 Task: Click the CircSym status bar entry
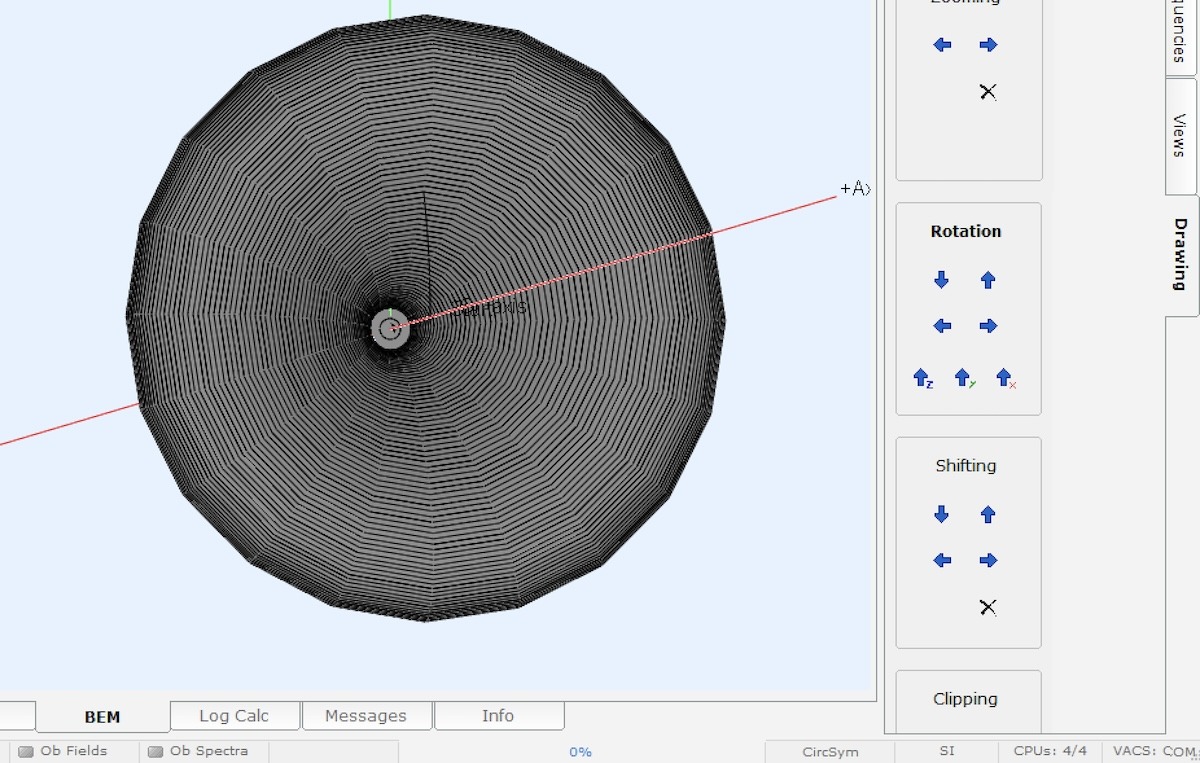(x=829, y=752)
